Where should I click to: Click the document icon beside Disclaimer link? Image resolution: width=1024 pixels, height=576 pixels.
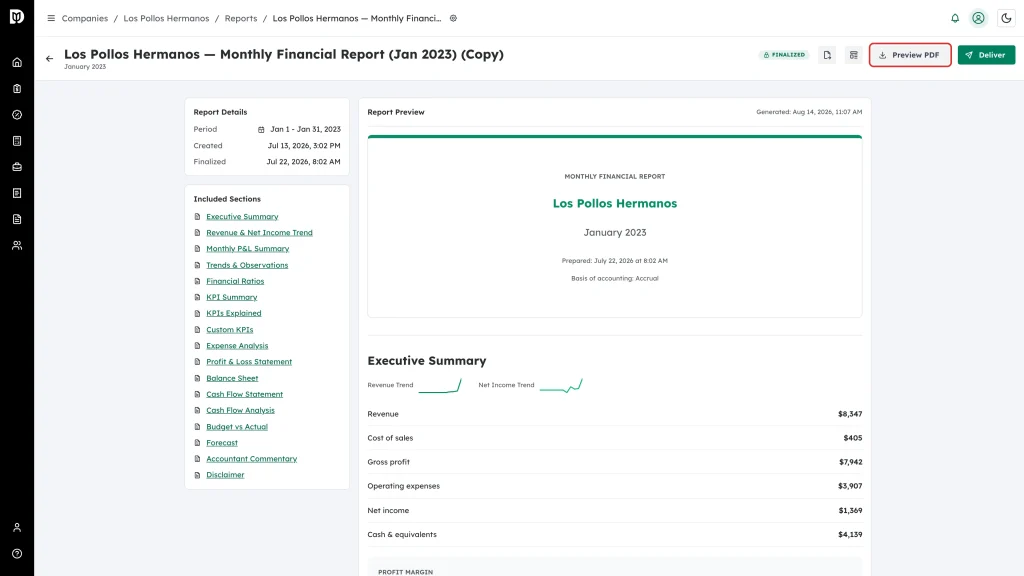pyautogui.click(x=197, y=475)
